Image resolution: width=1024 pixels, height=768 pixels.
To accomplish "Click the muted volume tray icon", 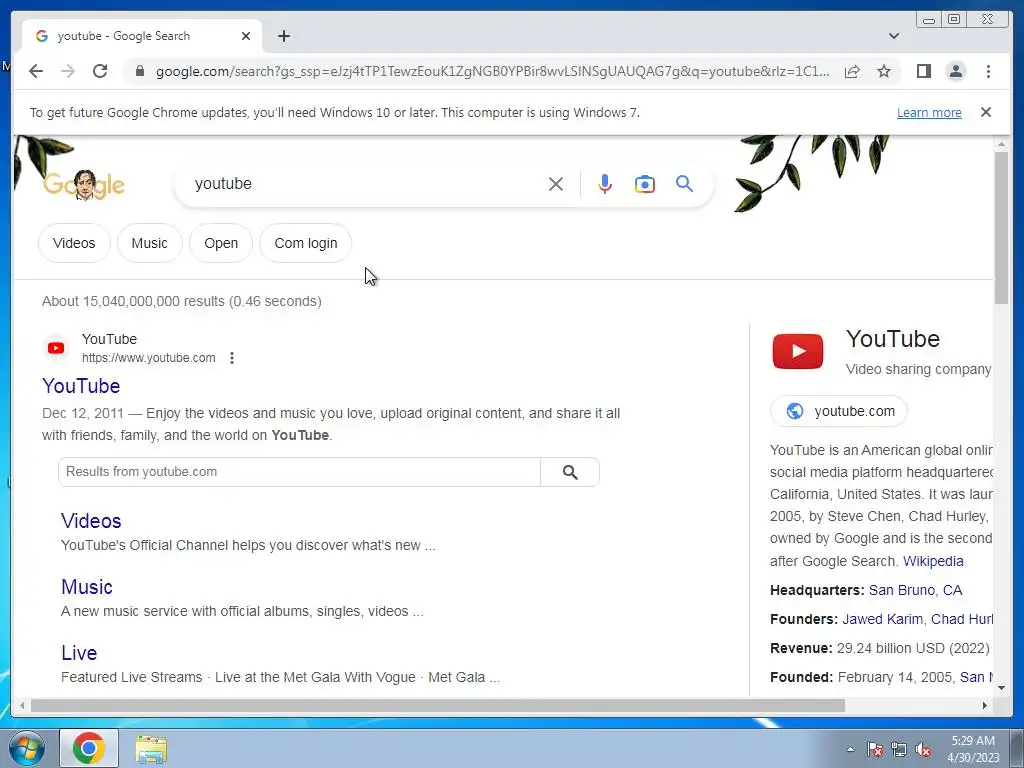I will coord(923,749).
